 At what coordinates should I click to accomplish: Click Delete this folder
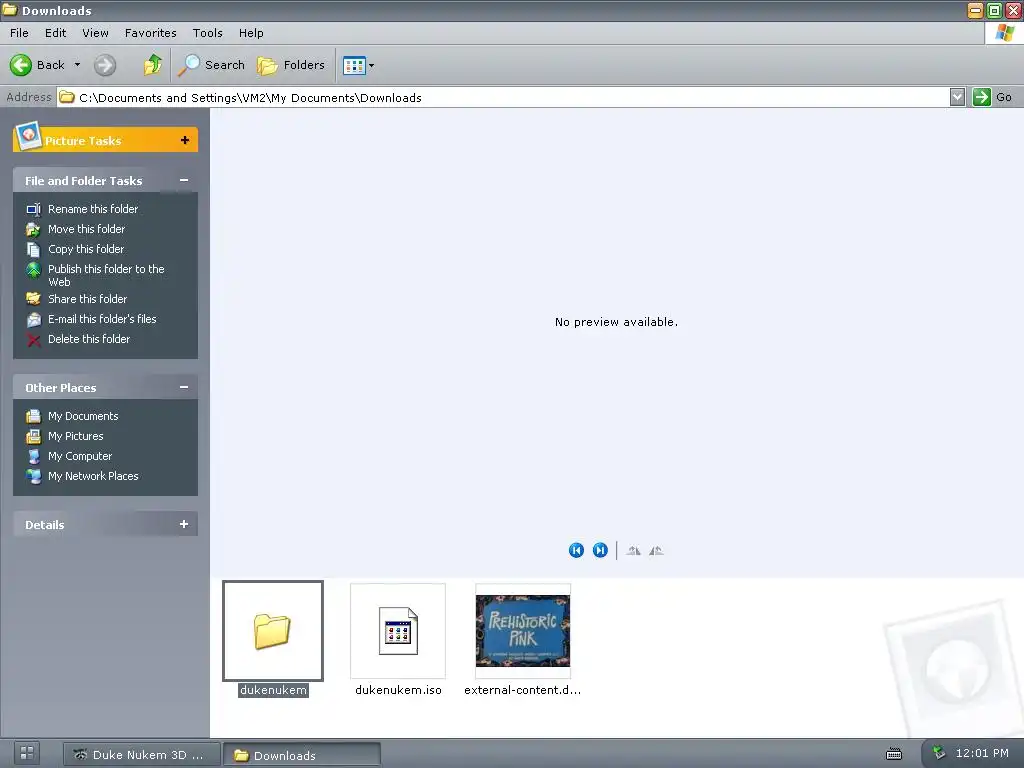(89, 339)
